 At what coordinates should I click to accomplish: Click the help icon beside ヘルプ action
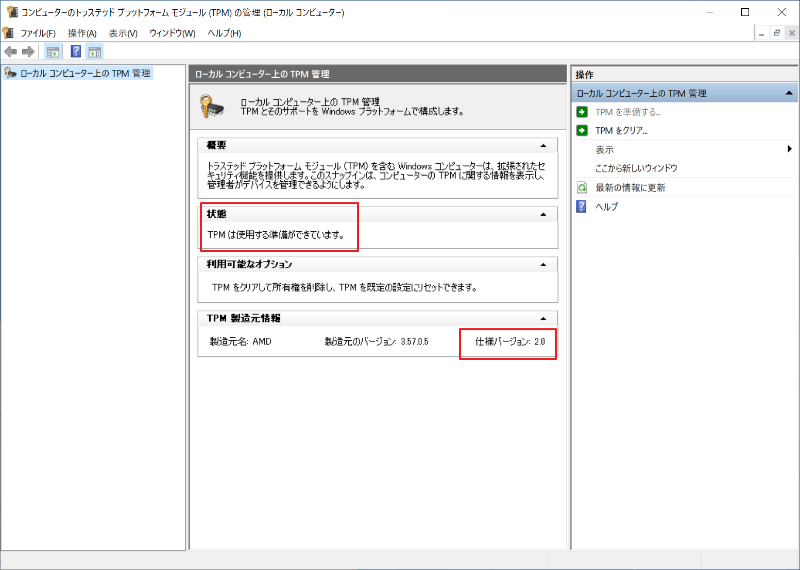coord(582,207)
